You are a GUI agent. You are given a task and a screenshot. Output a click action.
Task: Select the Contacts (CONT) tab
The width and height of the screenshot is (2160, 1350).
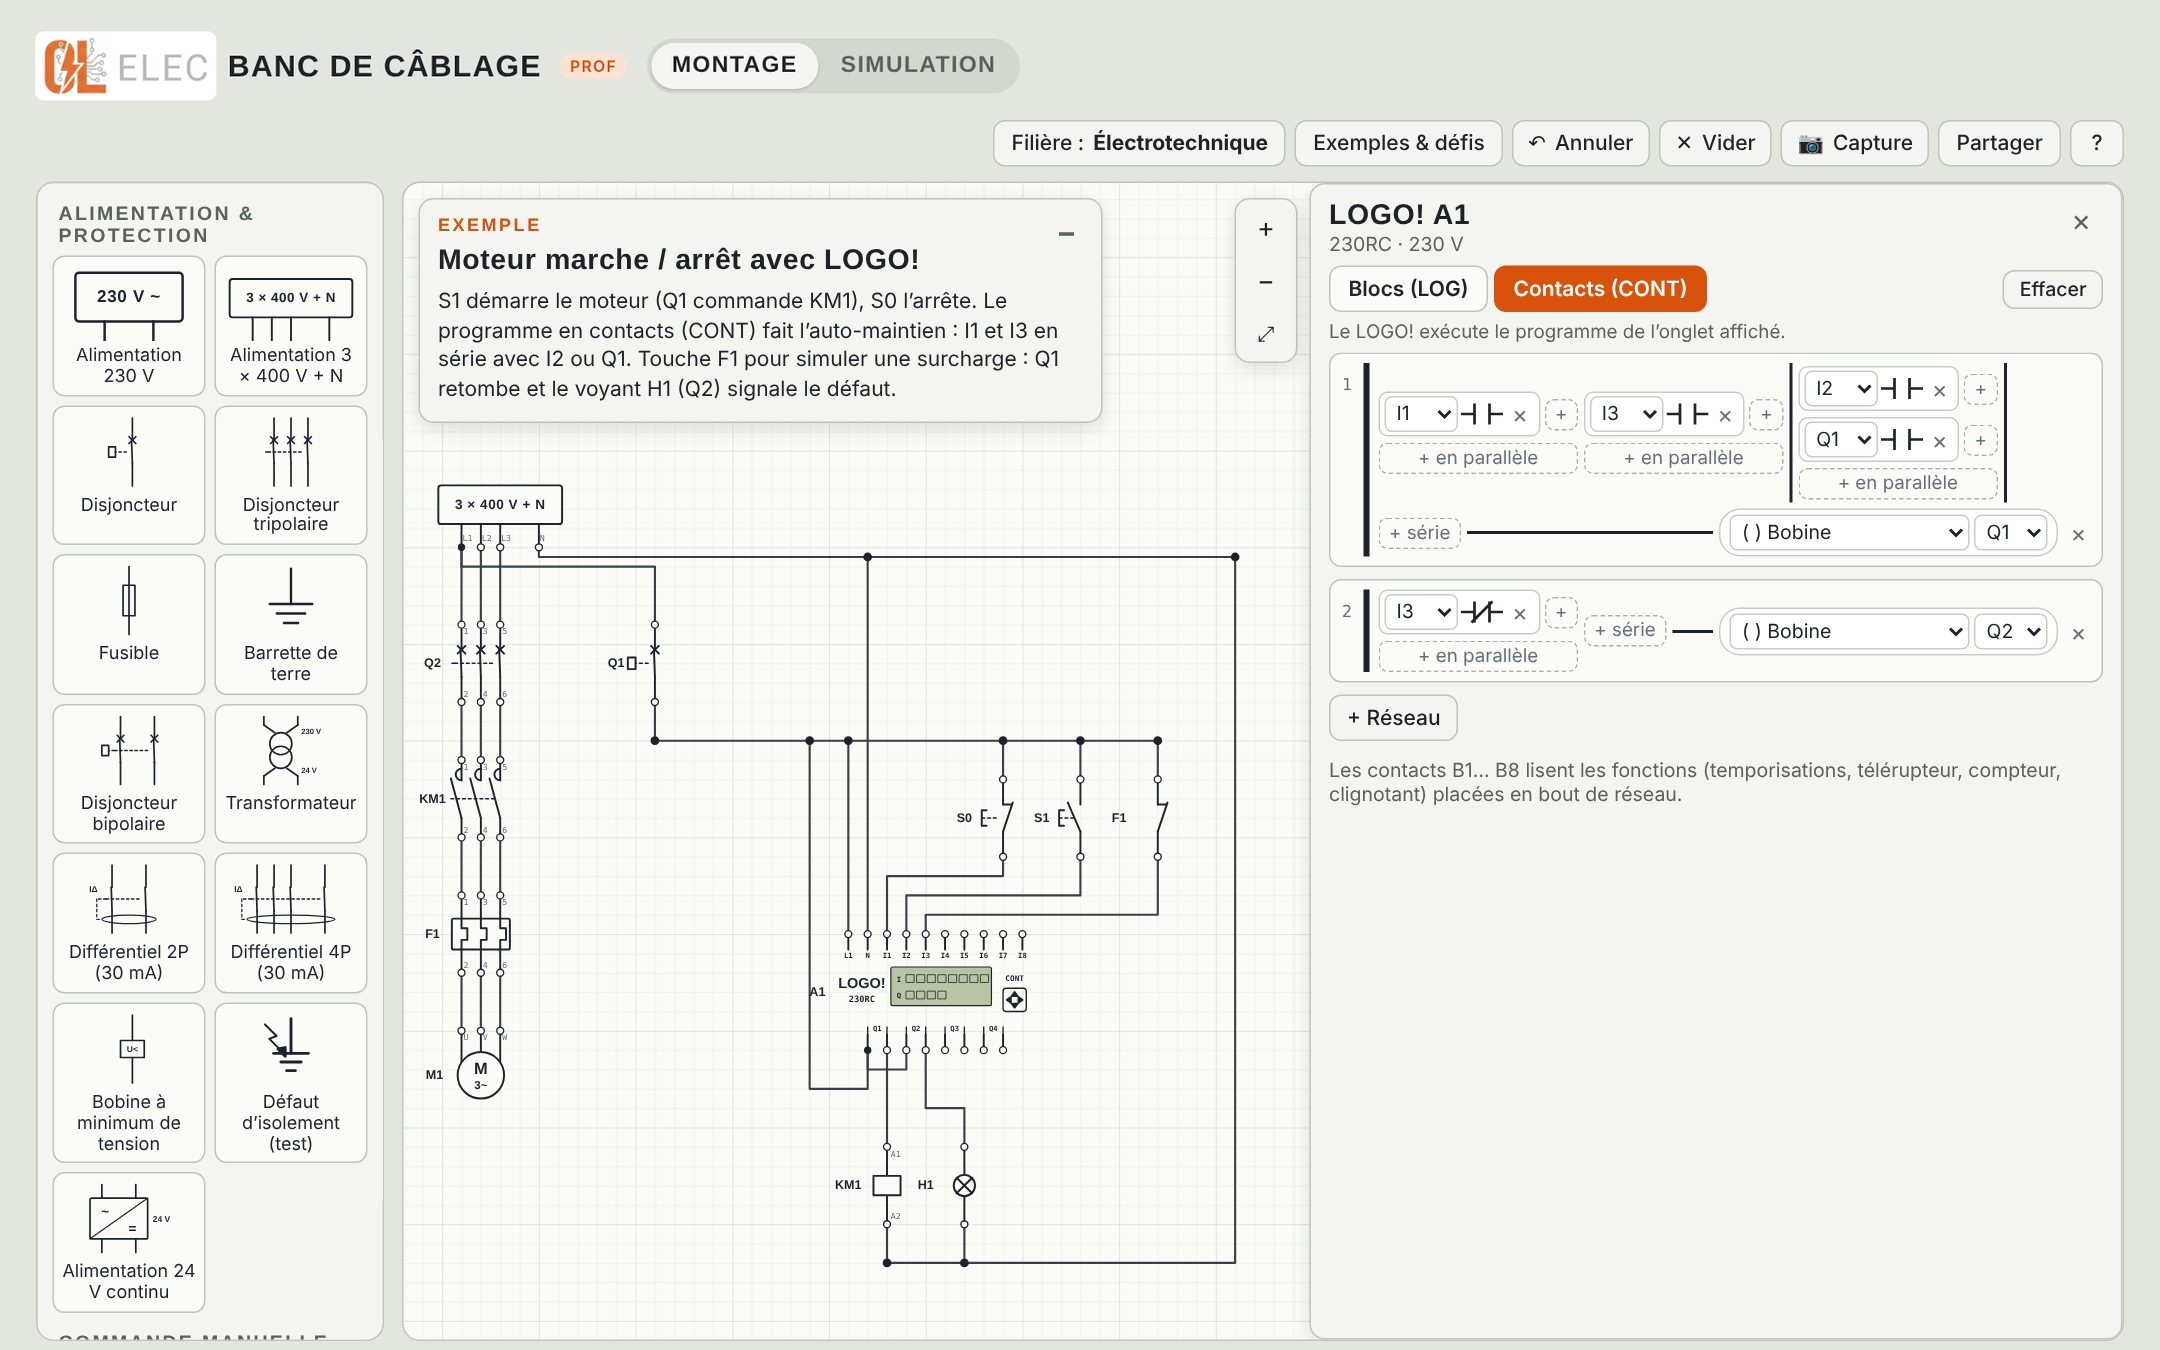pyautogui.click(x=1600, y=289)
